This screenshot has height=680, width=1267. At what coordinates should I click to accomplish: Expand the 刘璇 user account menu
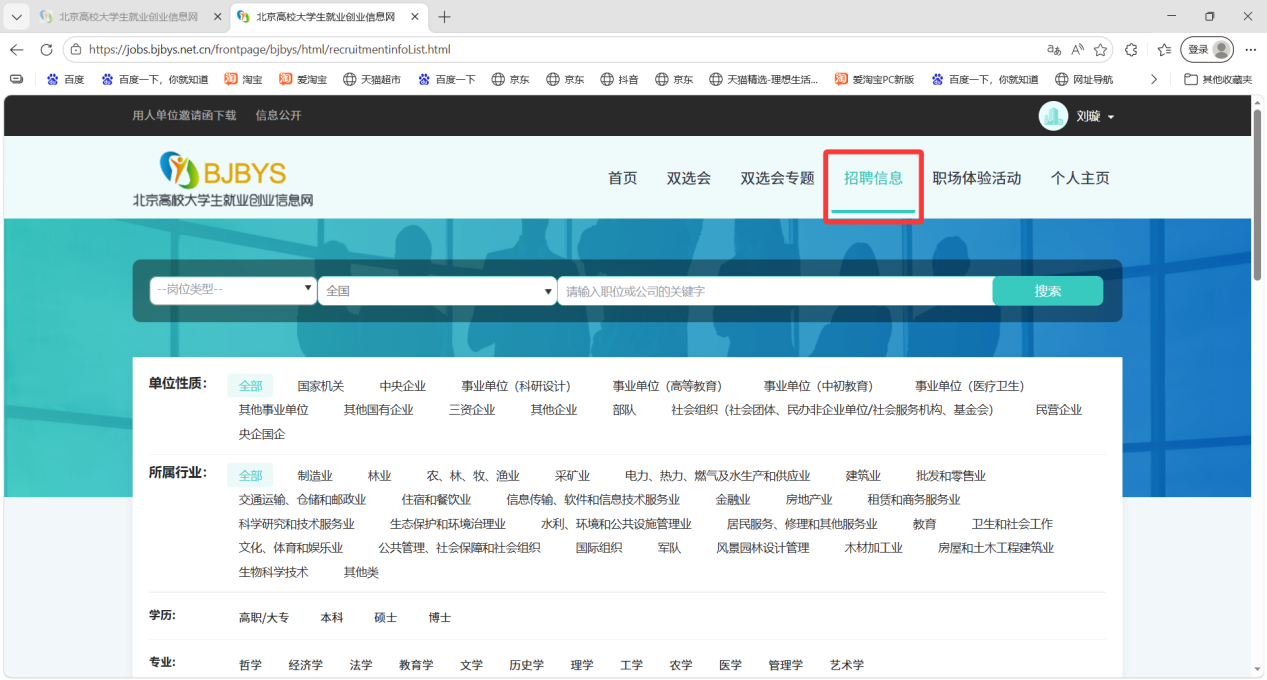[x=1095, y=116]
